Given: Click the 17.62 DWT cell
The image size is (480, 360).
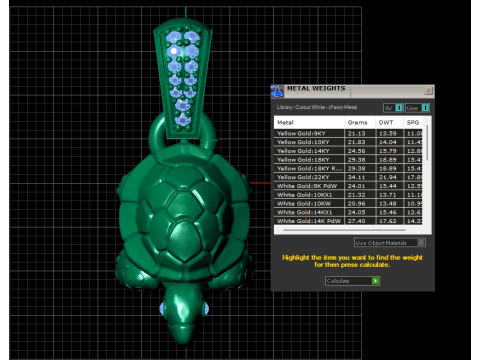Looking at the screenshot, I should [x=389, y=221].
